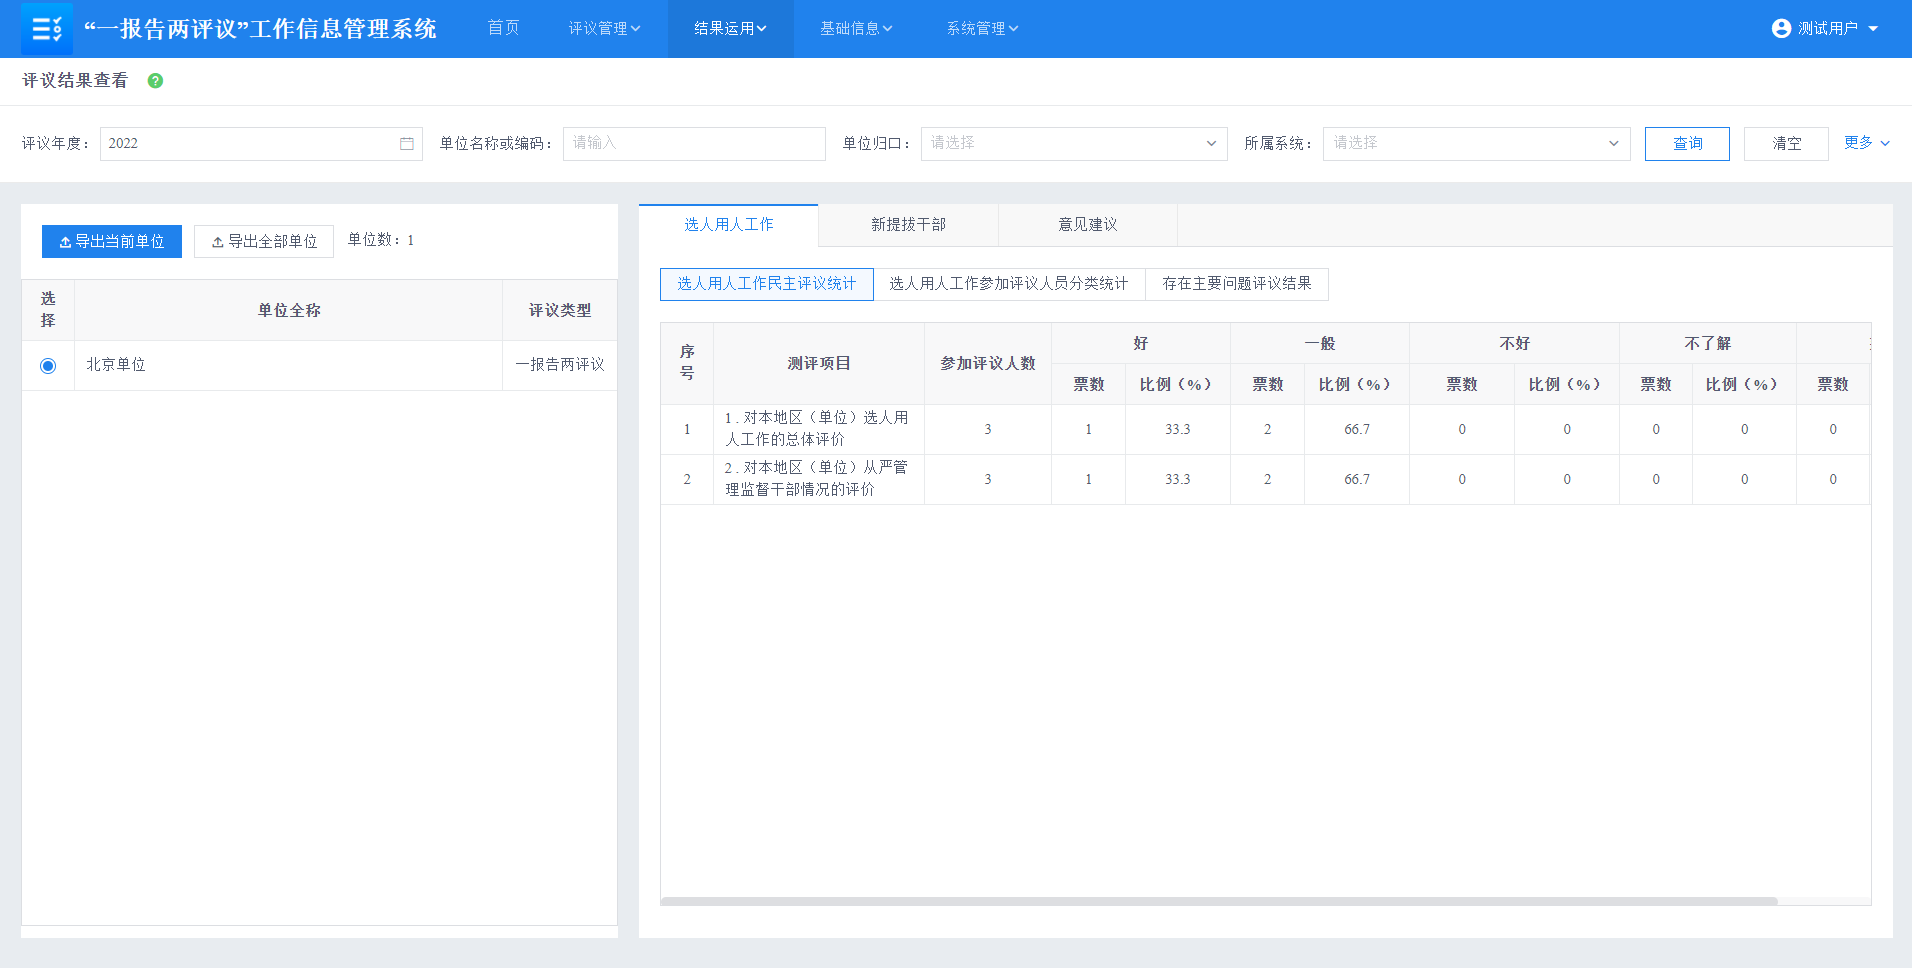Expand the 单位归口 dropdown

point(1073,144)
